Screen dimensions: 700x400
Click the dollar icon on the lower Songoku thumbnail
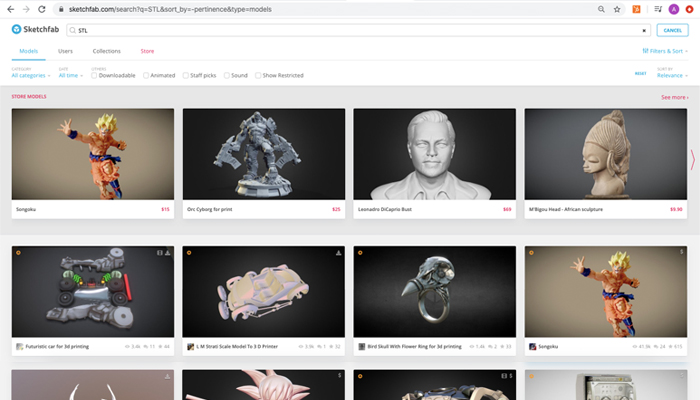(x=681, y=252)
